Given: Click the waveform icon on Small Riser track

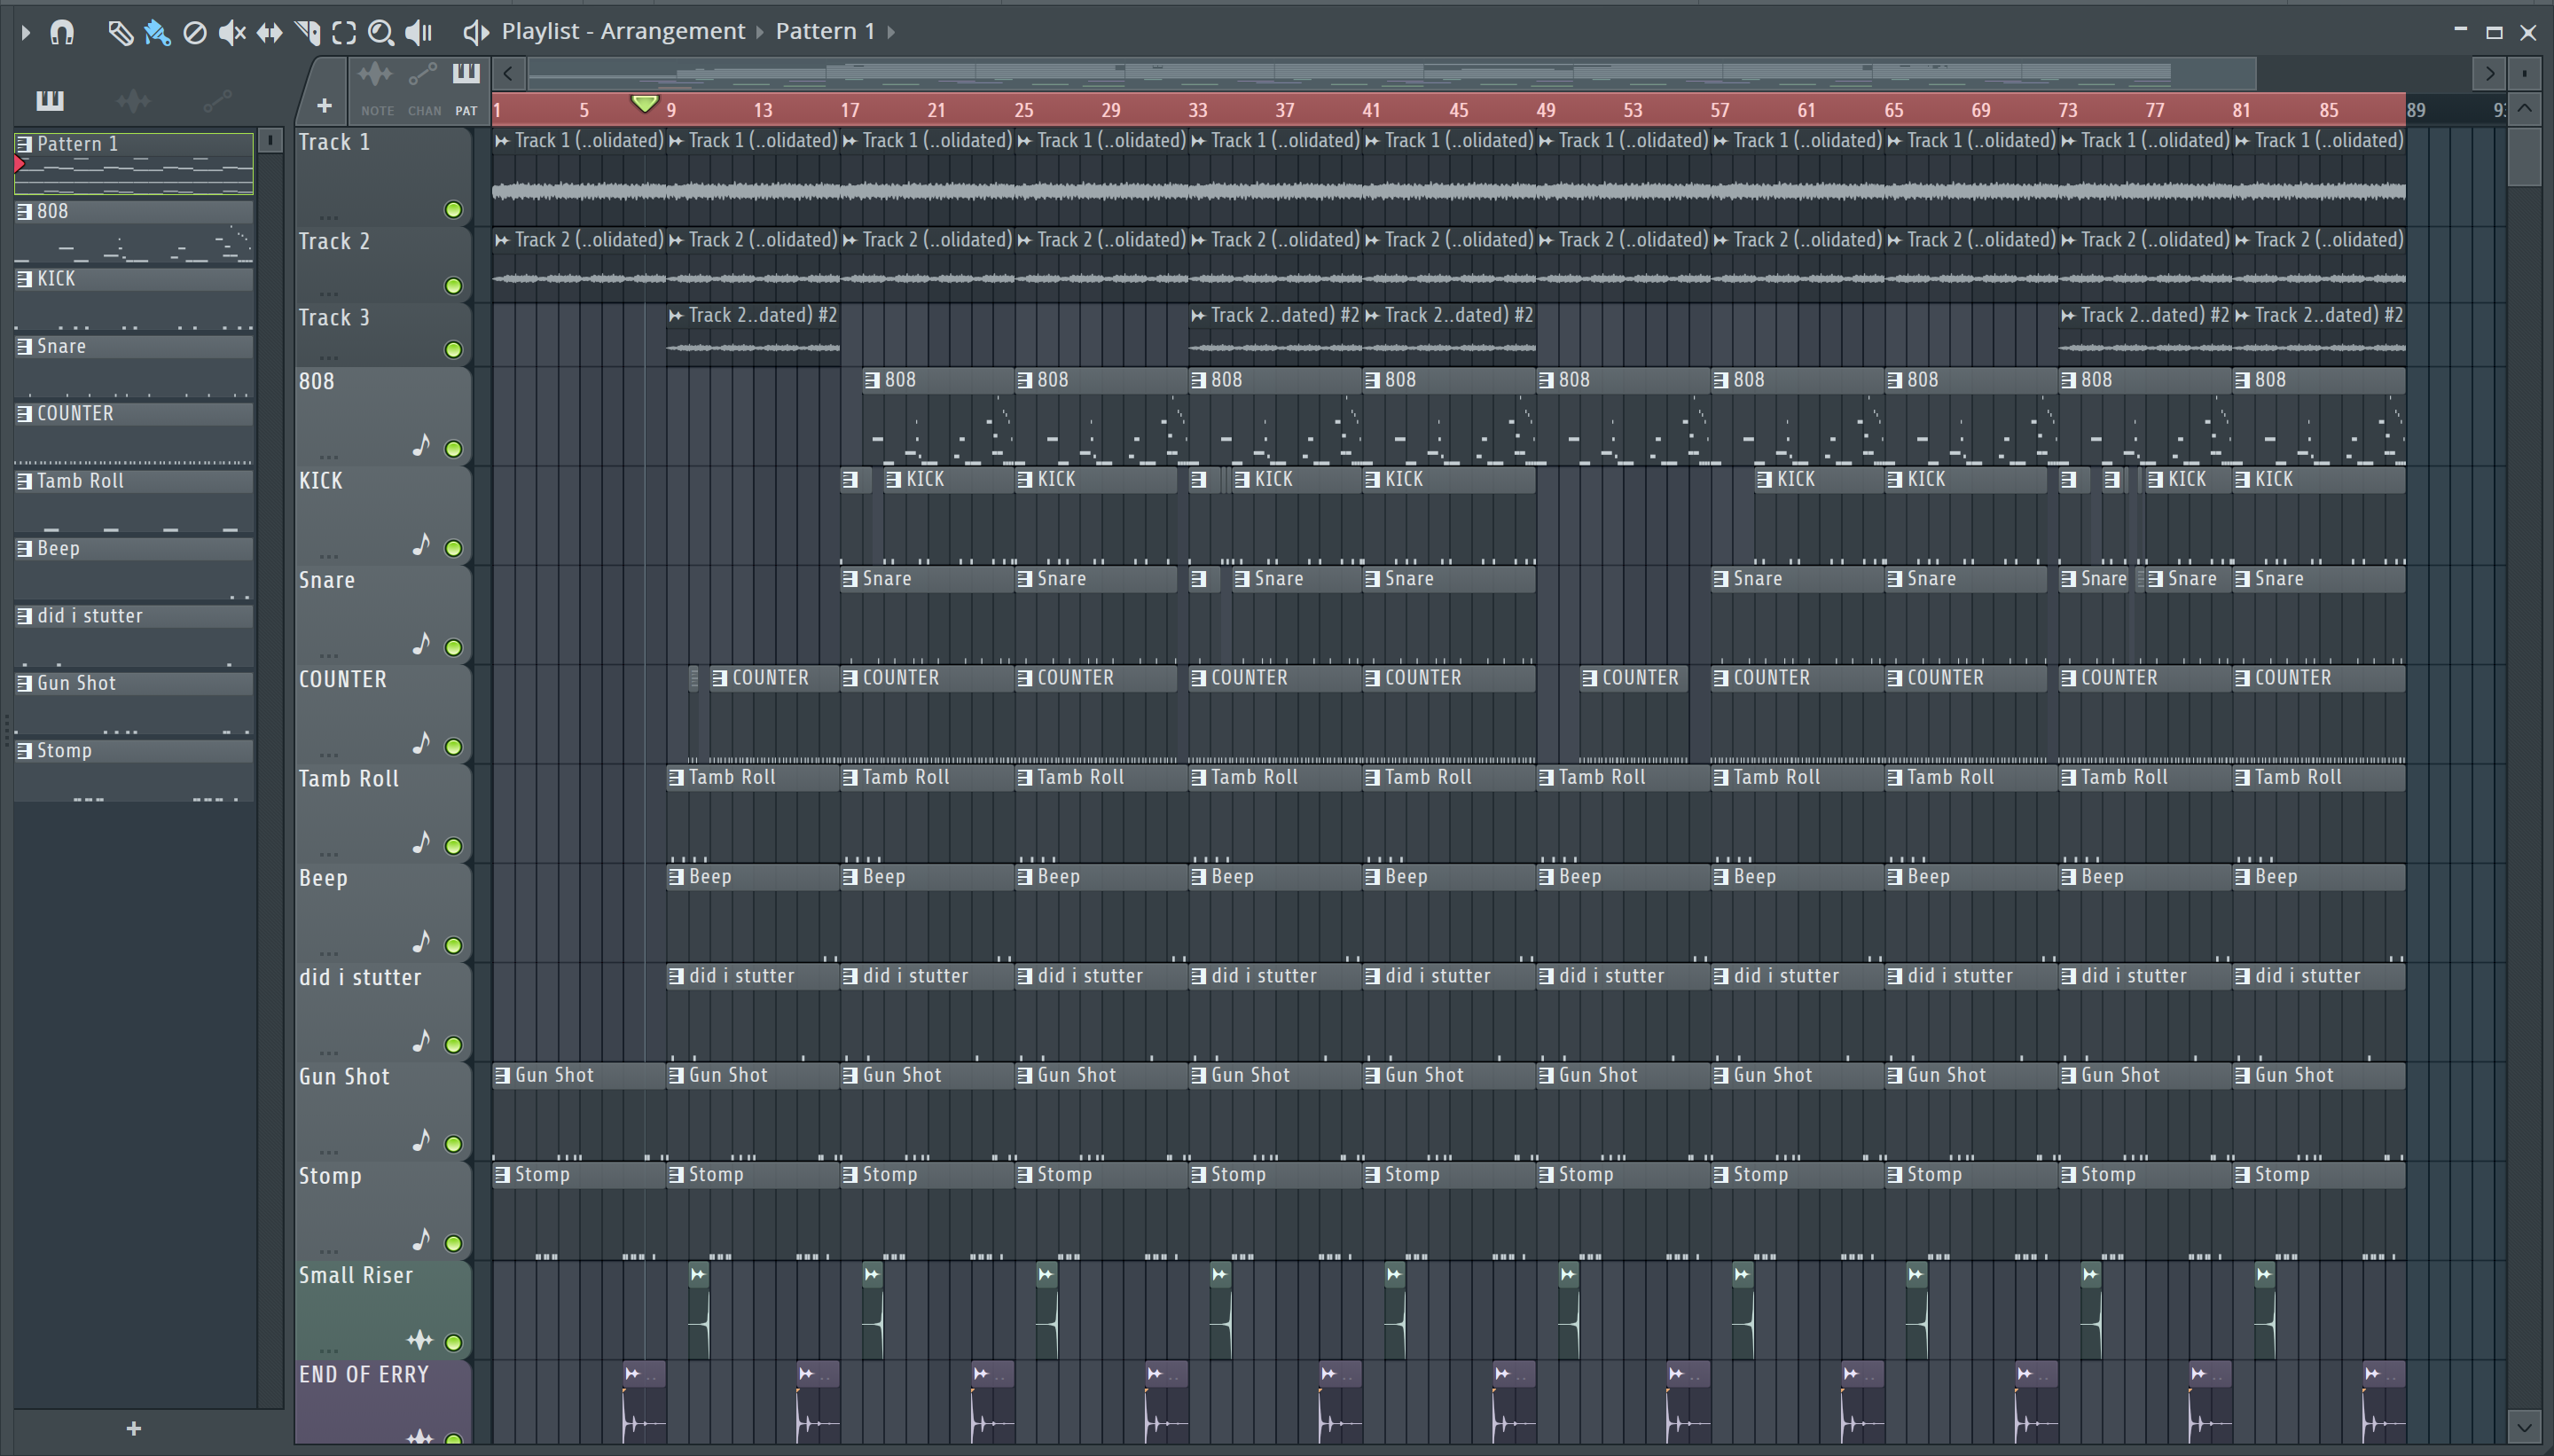Looking at the screenshot, I should [x=420, y=1340].
